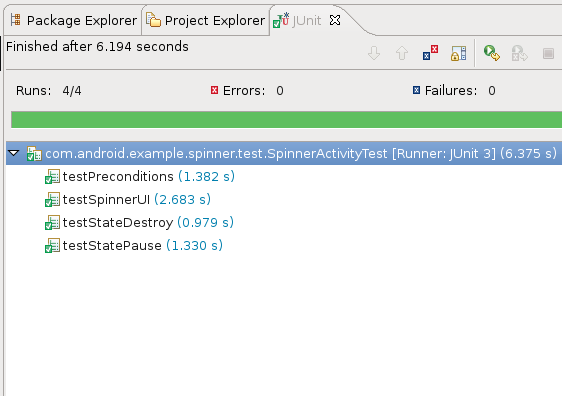Click the blue Failures indicator icon

416,90
